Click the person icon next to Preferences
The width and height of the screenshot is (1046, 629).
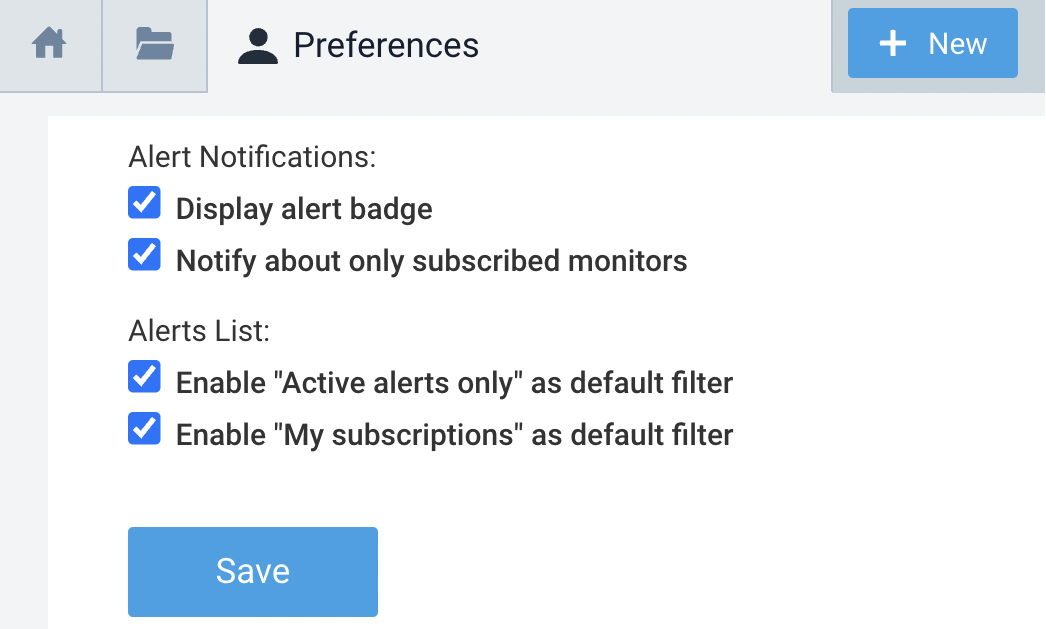(x=257, y=44)
